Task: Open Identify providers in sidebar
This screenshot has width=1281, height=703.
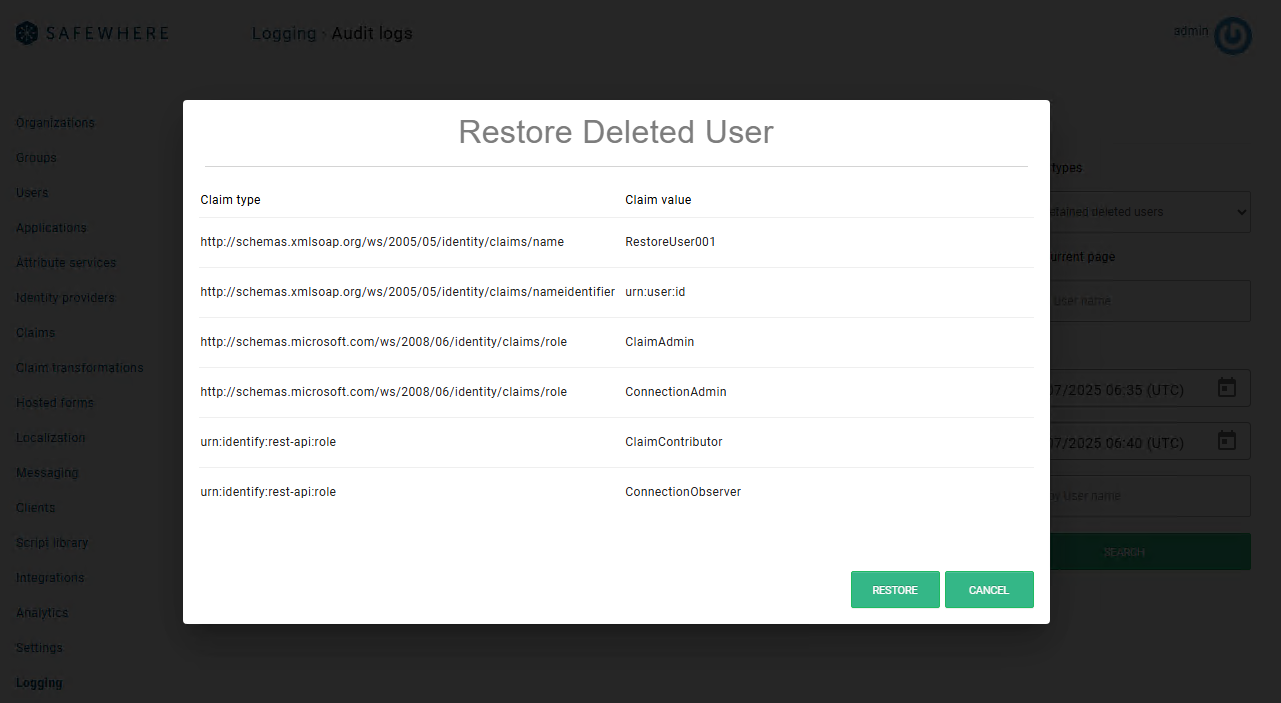Action: click(x=65, y=298)
